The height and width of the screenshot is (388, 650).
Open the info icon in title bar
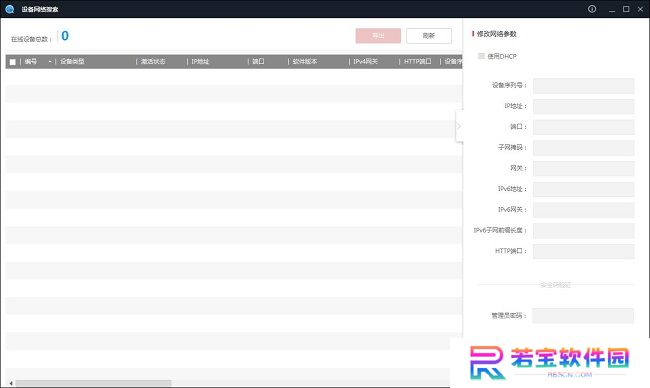pos(592,9)
